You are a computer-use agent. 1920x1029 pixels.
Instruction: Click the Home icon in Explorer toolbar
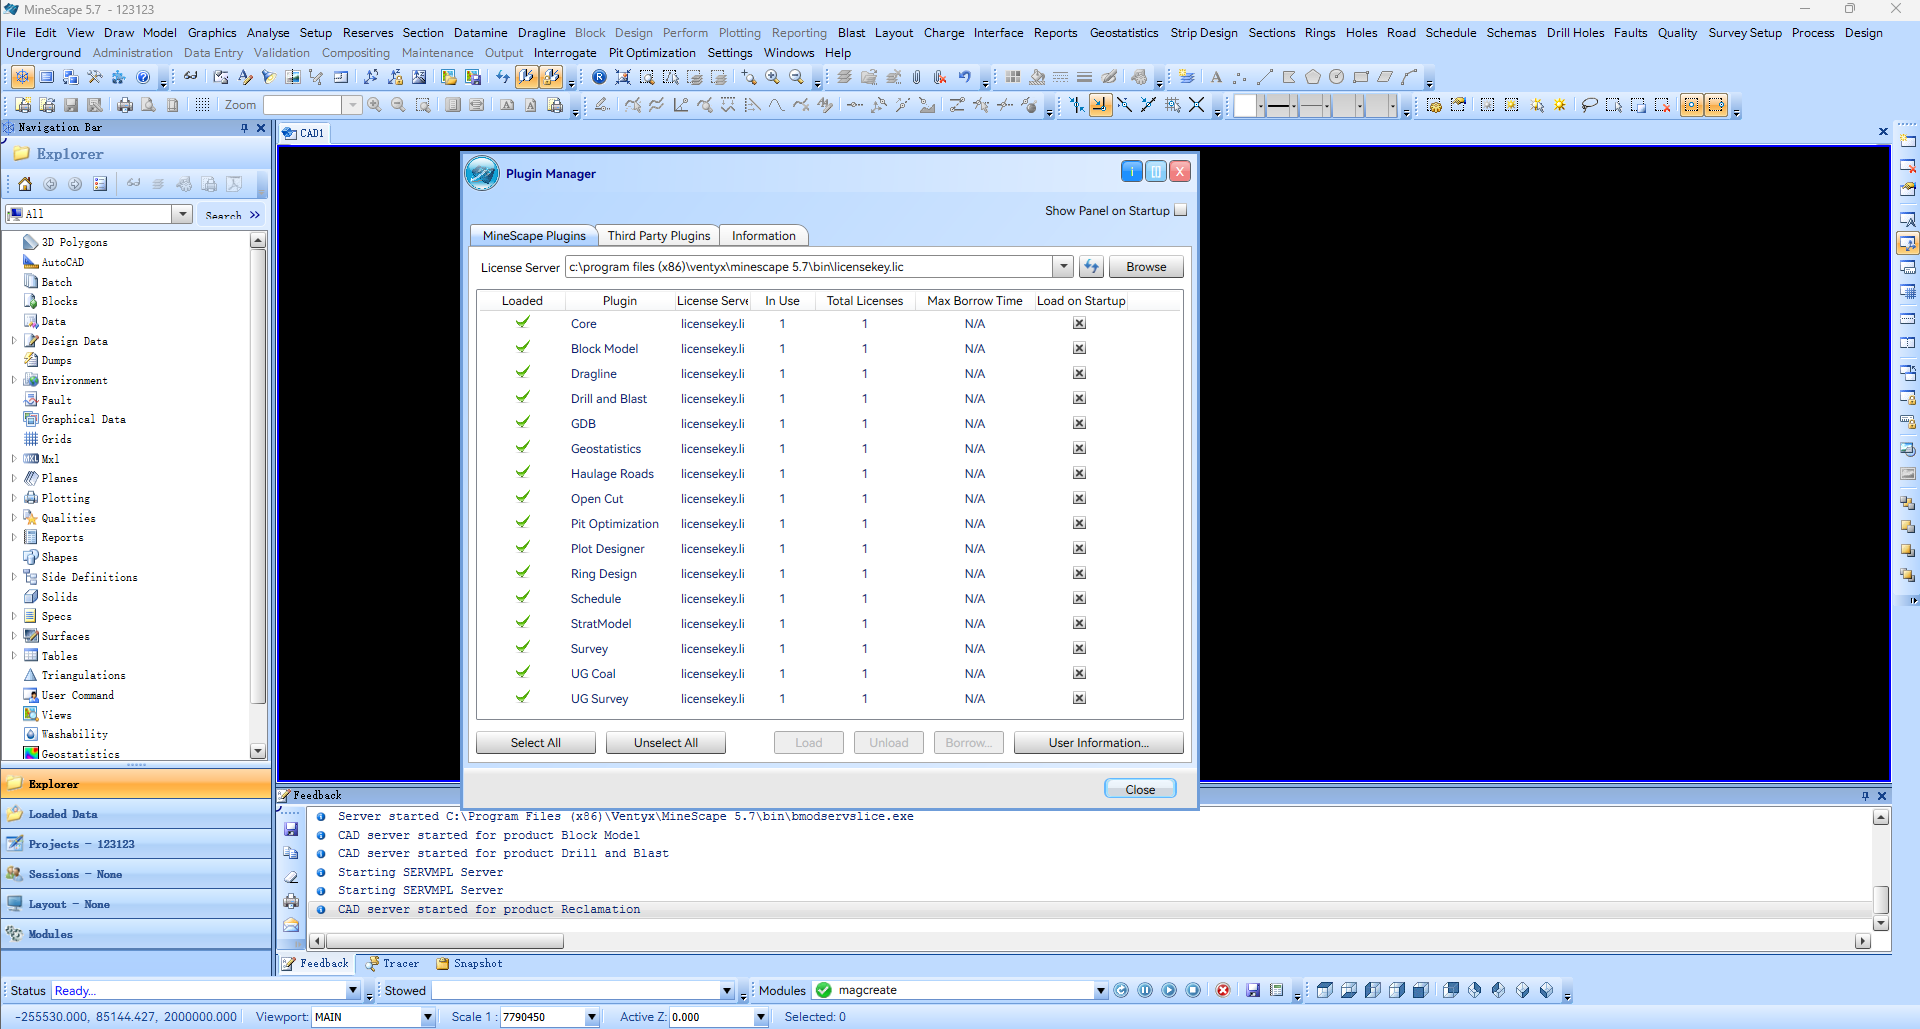click(25, 184)
